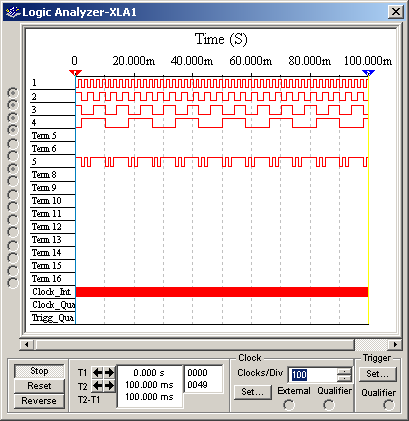Click the fourth input terminal circle
The width and height of the screenshot is (409, 421).
point(13,129)
